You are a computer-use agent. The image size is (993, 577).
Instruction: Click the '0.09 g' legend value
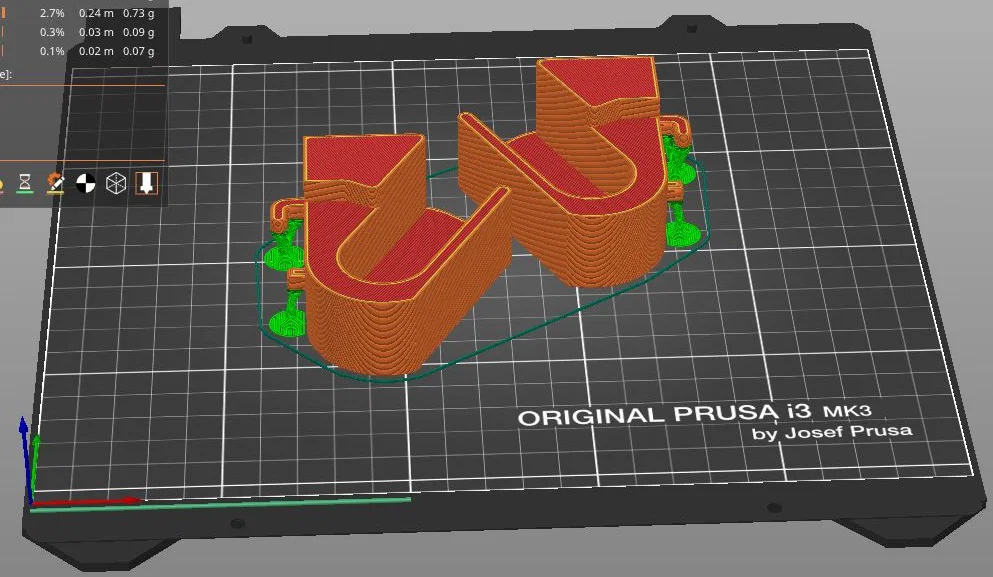coord(138,32)
